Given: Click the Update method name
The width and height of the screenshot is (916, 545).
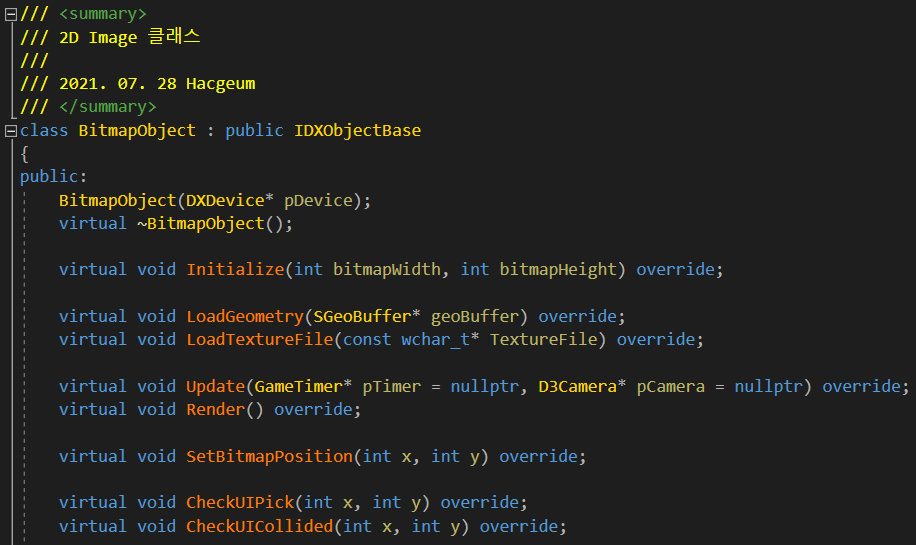Looking at the screenshot, I should pyautogui.click(x=216, y=386).
